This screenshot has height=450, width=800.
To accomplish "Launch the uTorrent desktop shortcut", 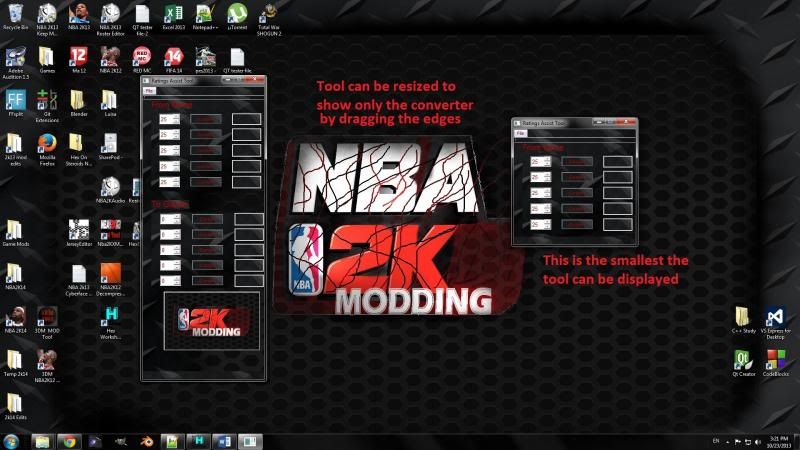I will (x=237, y=17).
